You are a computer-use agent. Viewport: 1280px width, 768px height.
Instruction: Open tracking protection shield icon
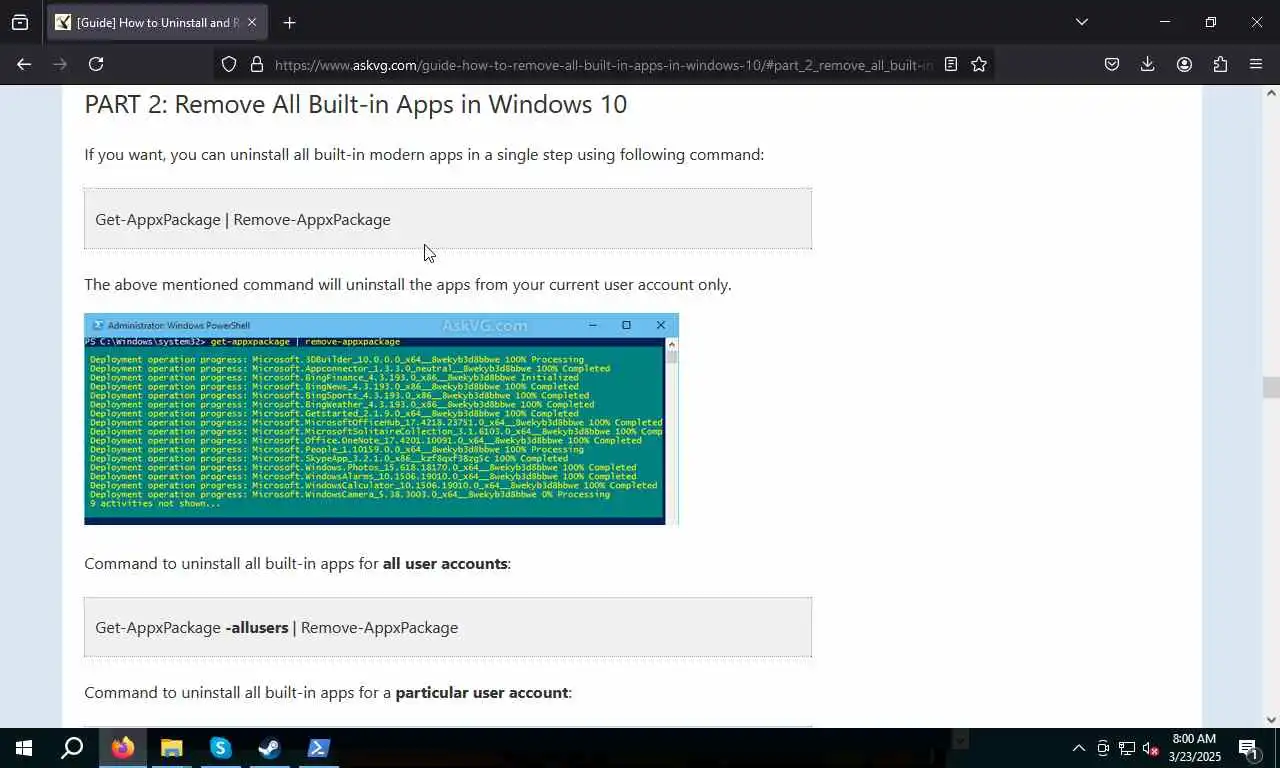[x=229, y=64]
